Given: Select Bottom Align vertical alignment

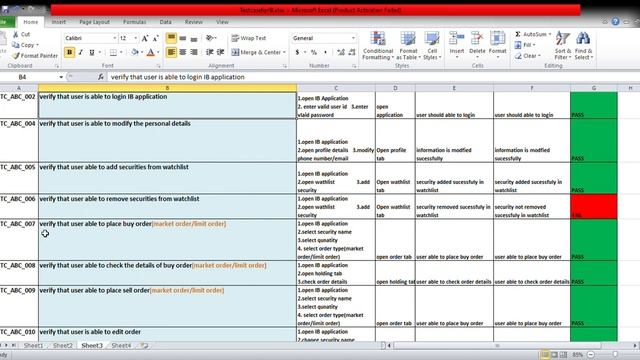Looking at the screenshot, I should (194, 38).
